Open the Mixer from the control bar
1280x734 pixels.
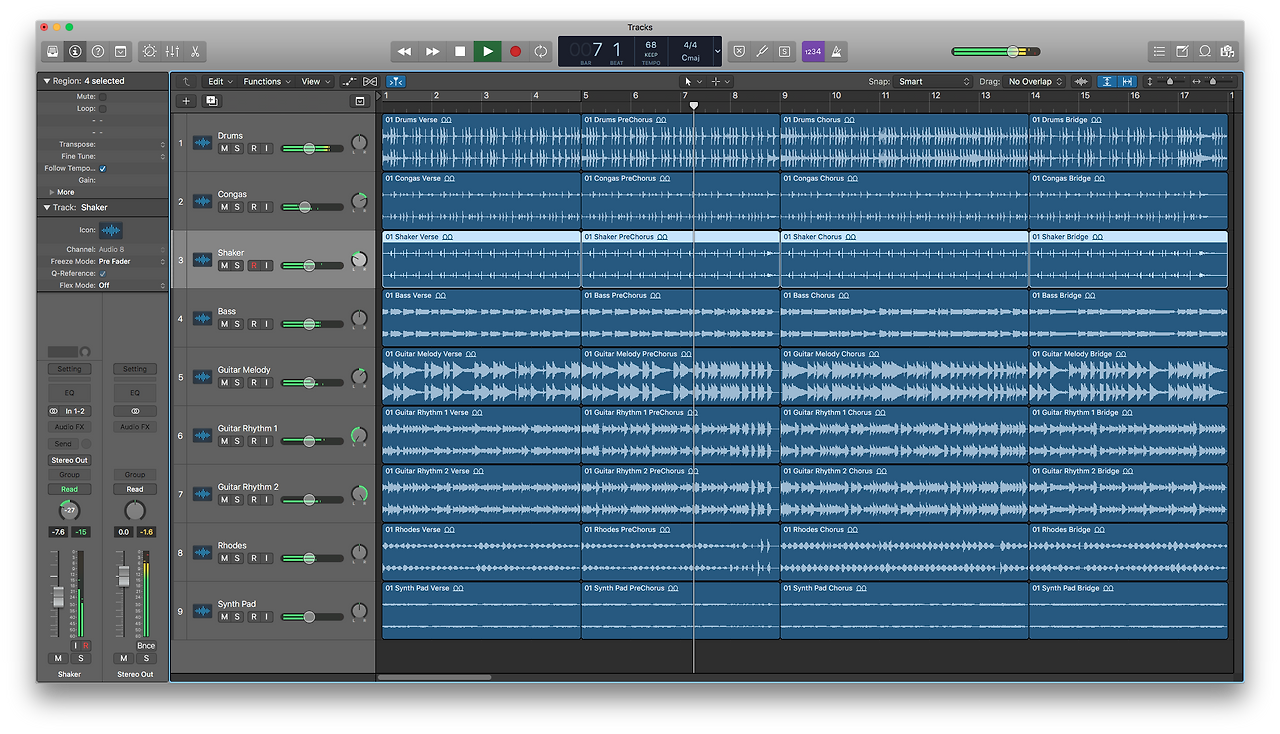click(x=172, y=51)
